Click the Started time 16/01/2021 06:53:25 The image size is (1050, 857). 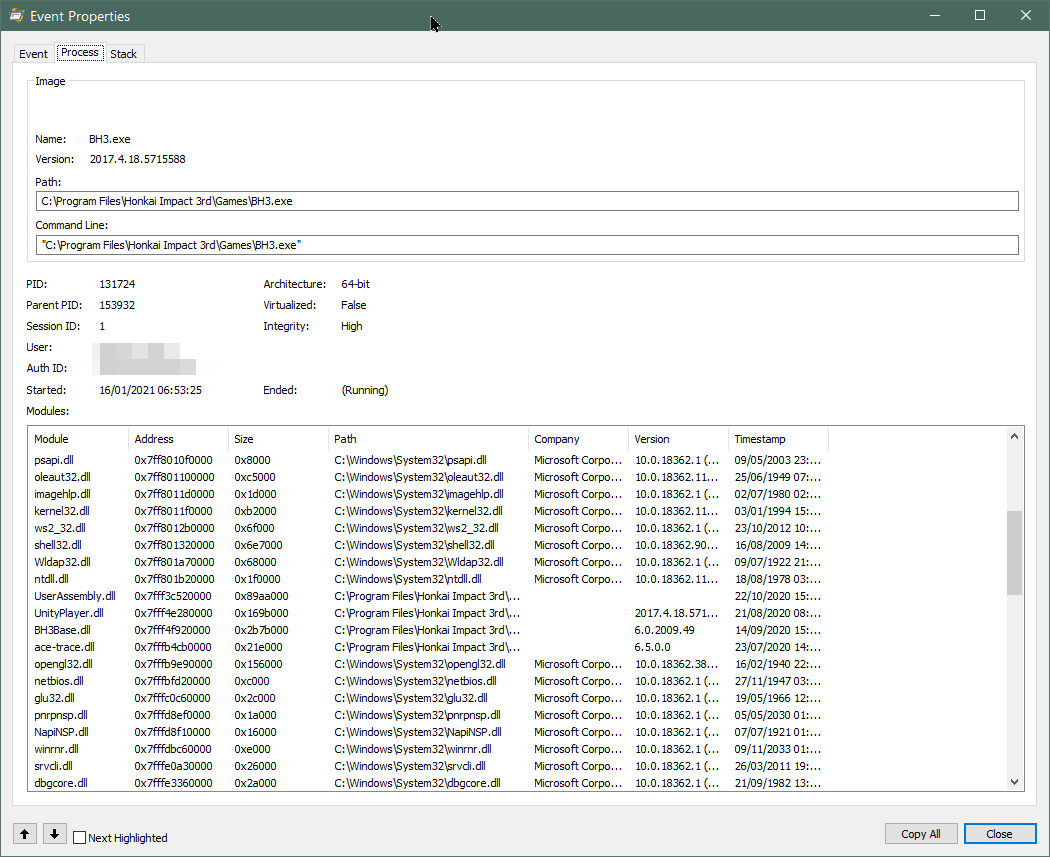point(151,390)
